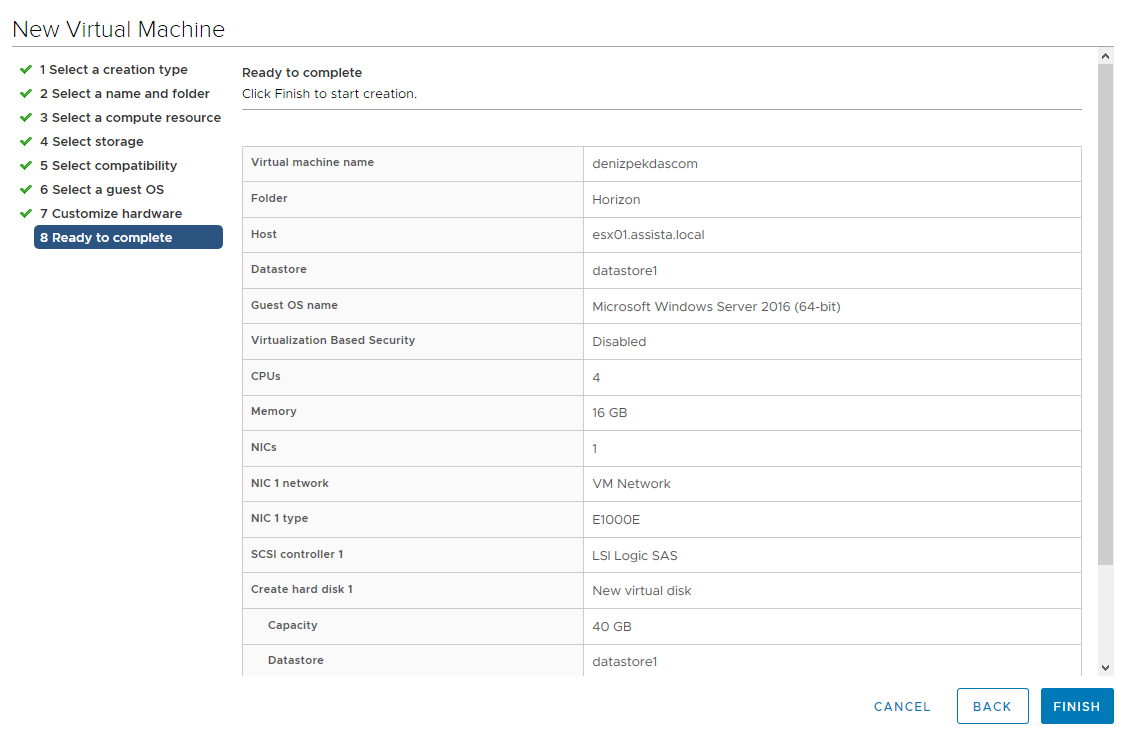Click the green checkmark beside Select a creation type
This screenshot has height=739, width=1129.
tap(26, 69)
